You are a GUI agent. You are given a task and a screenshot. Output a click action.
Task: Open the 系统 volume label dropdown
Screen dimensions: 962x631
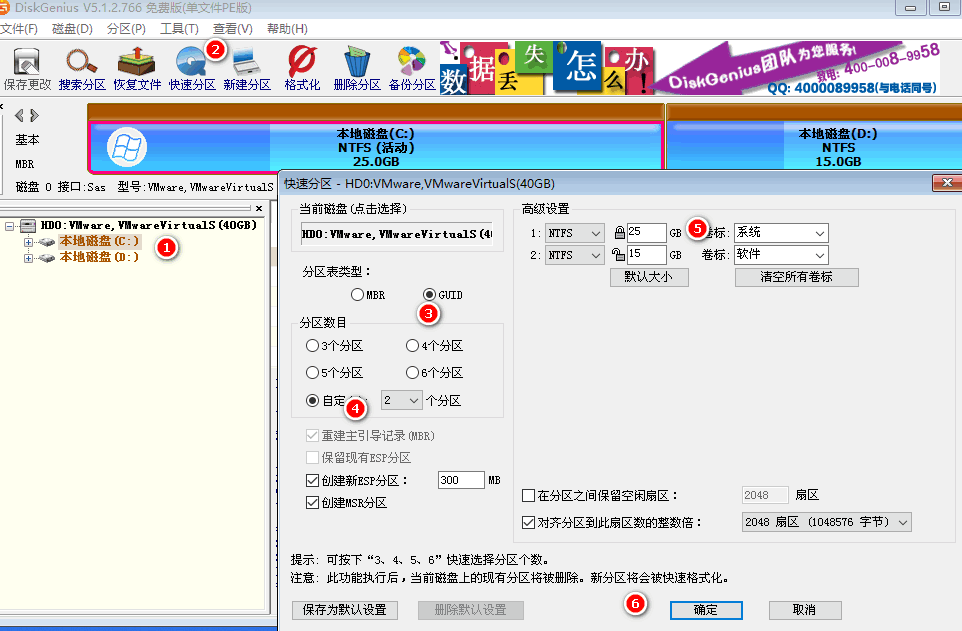[x=781, y=231]
